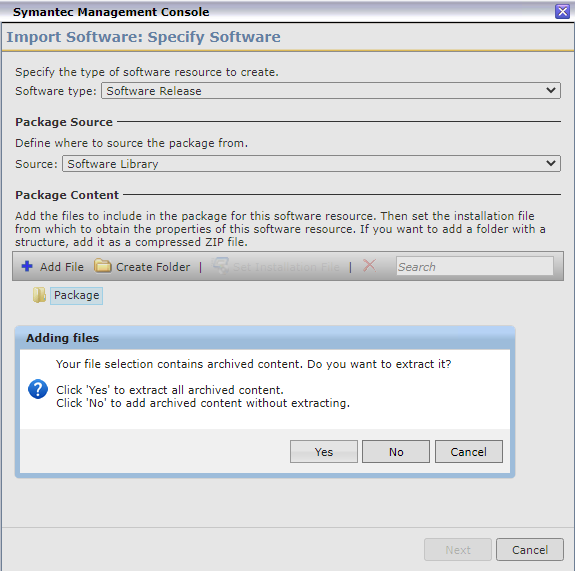Cancel the Adding files dialog

pos(469,451)
